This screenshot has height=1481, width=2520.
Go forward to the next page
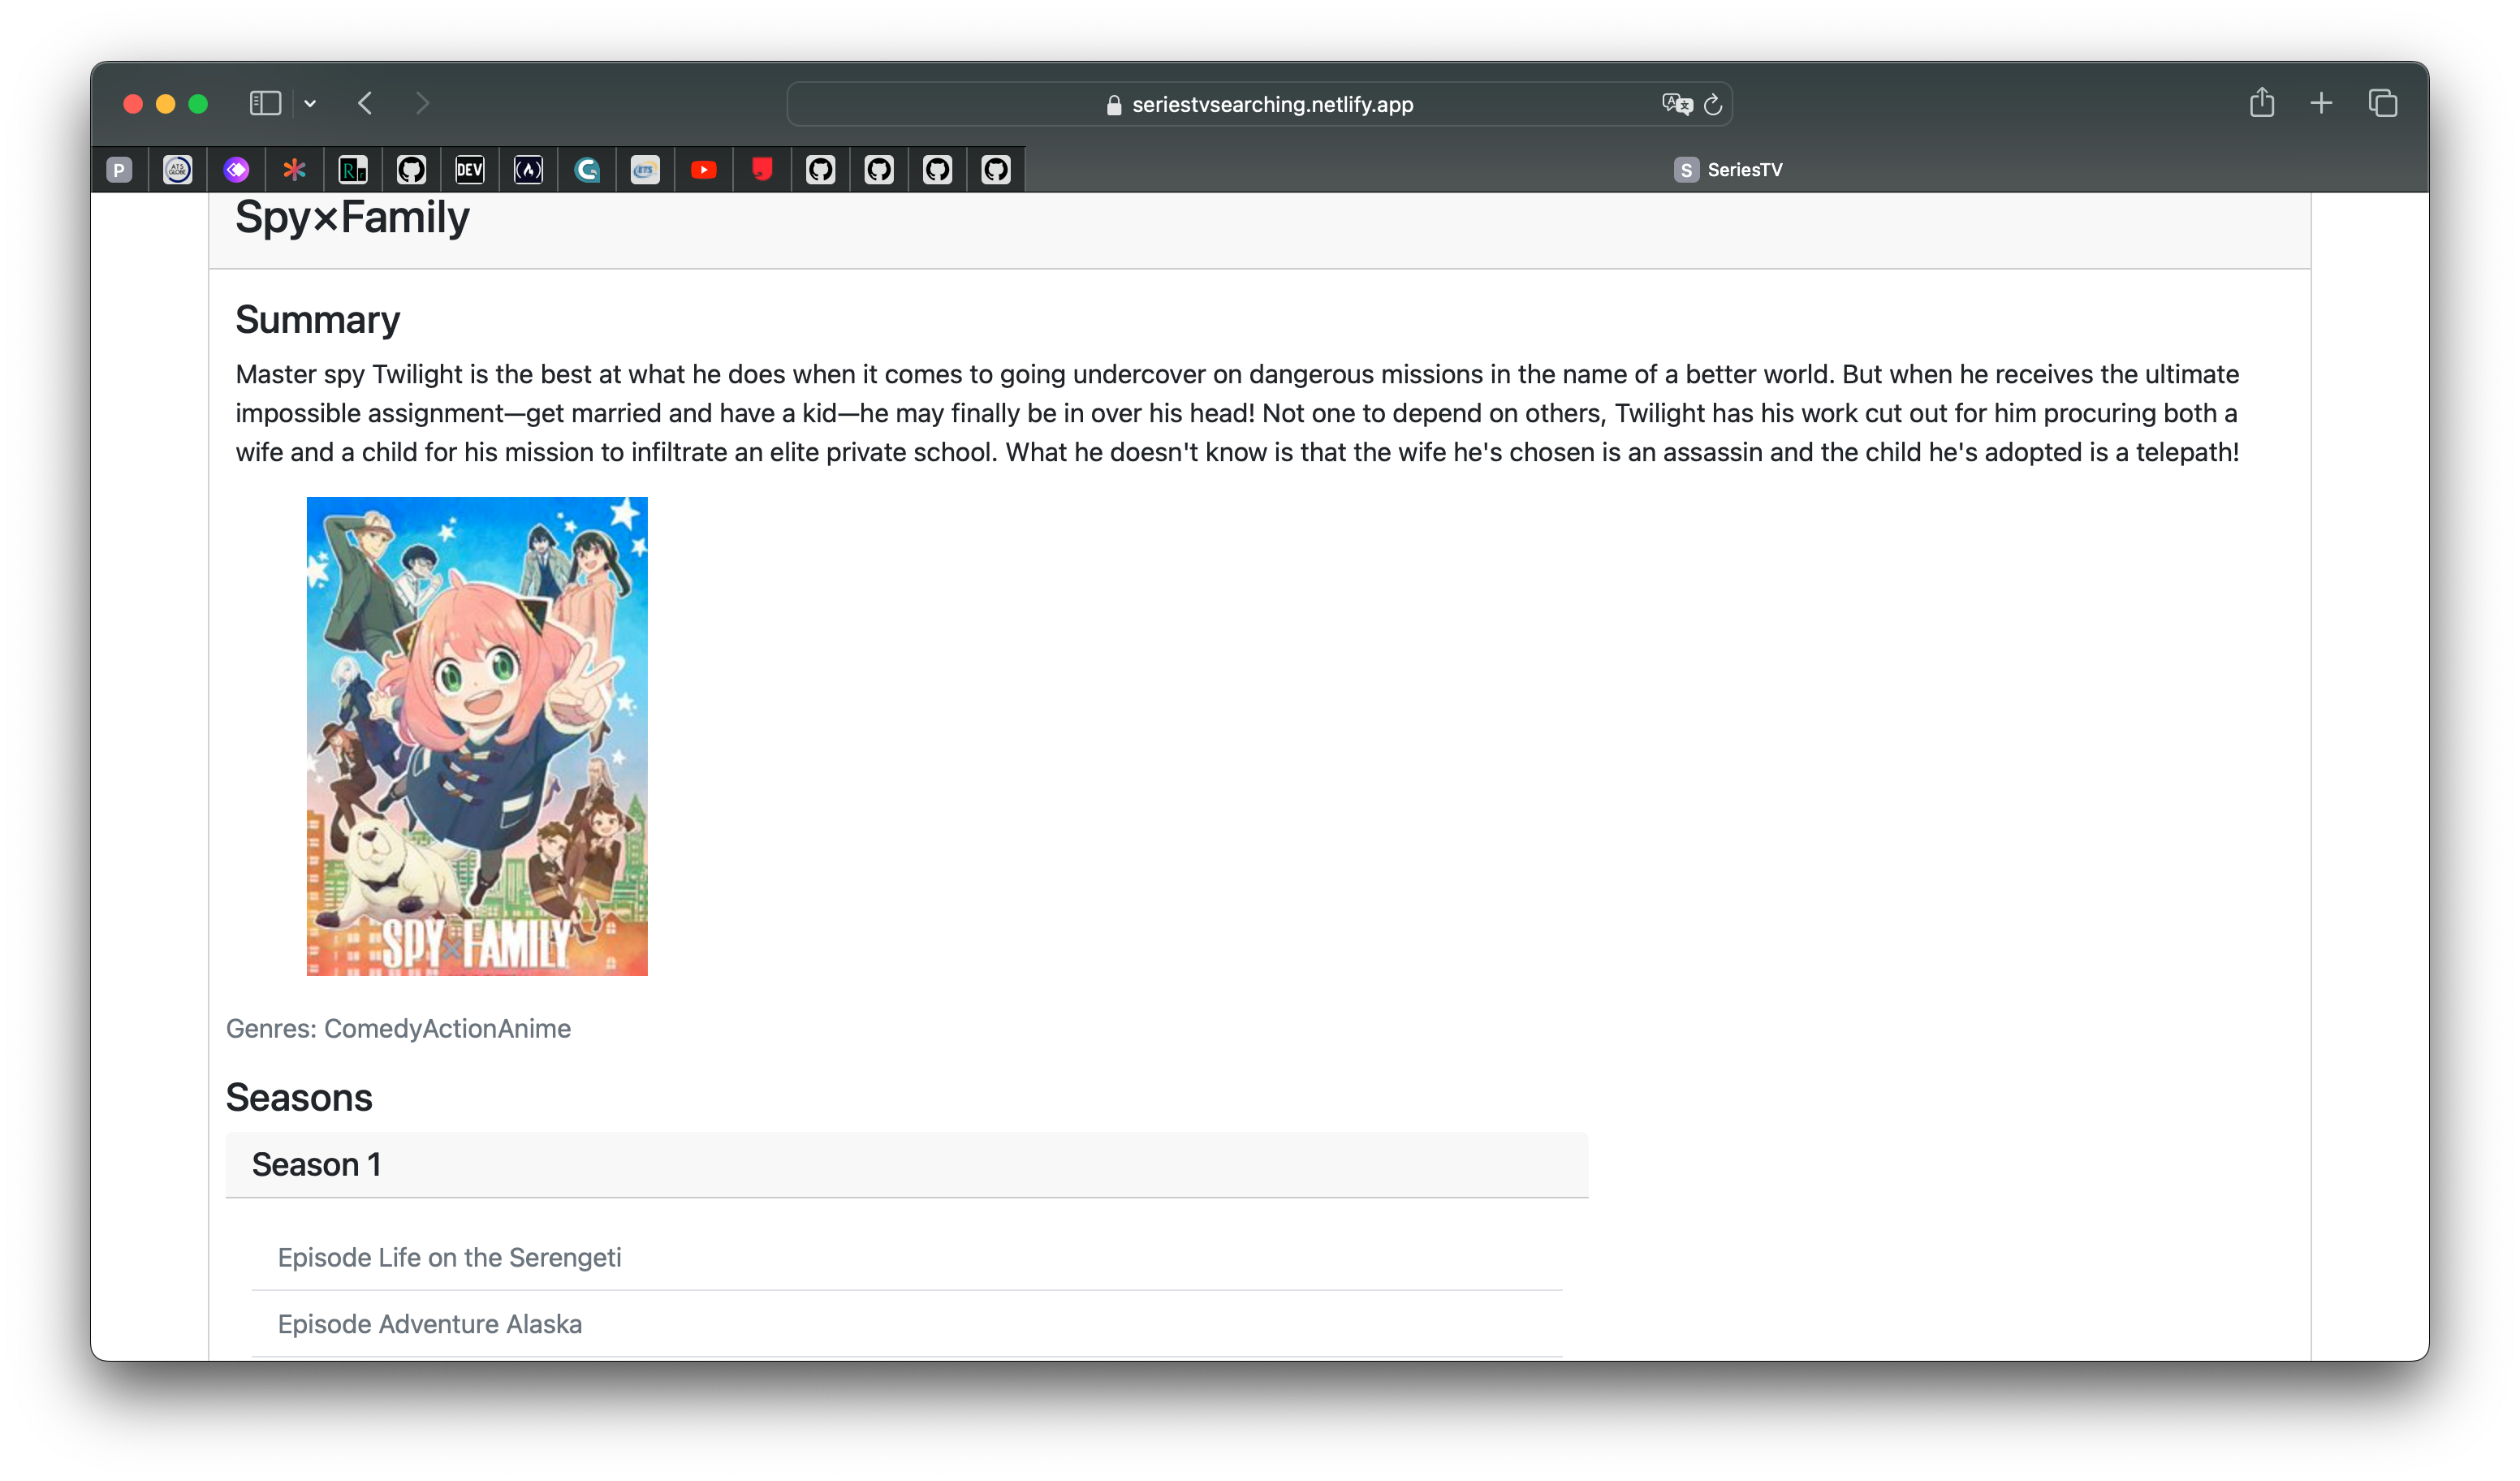pos(422,103)
